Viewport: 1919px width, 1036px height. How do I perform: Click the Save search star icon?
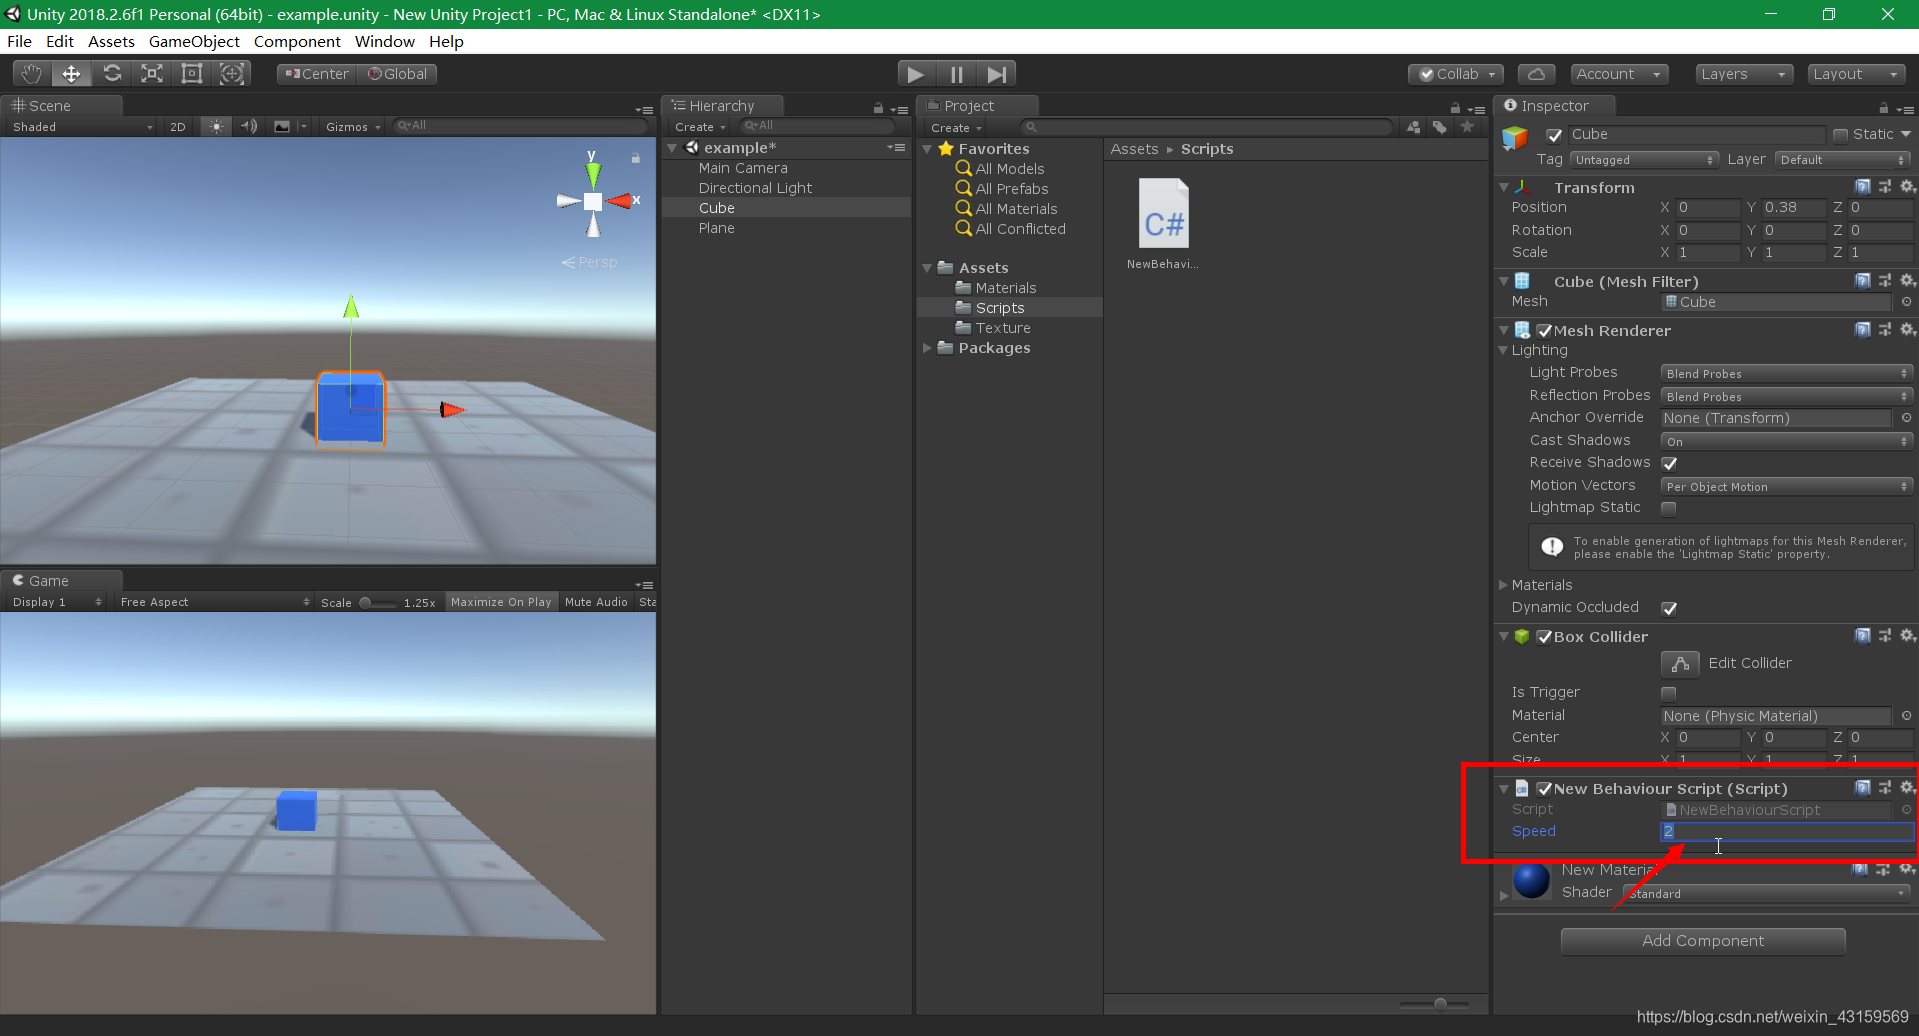[1467, 127]
